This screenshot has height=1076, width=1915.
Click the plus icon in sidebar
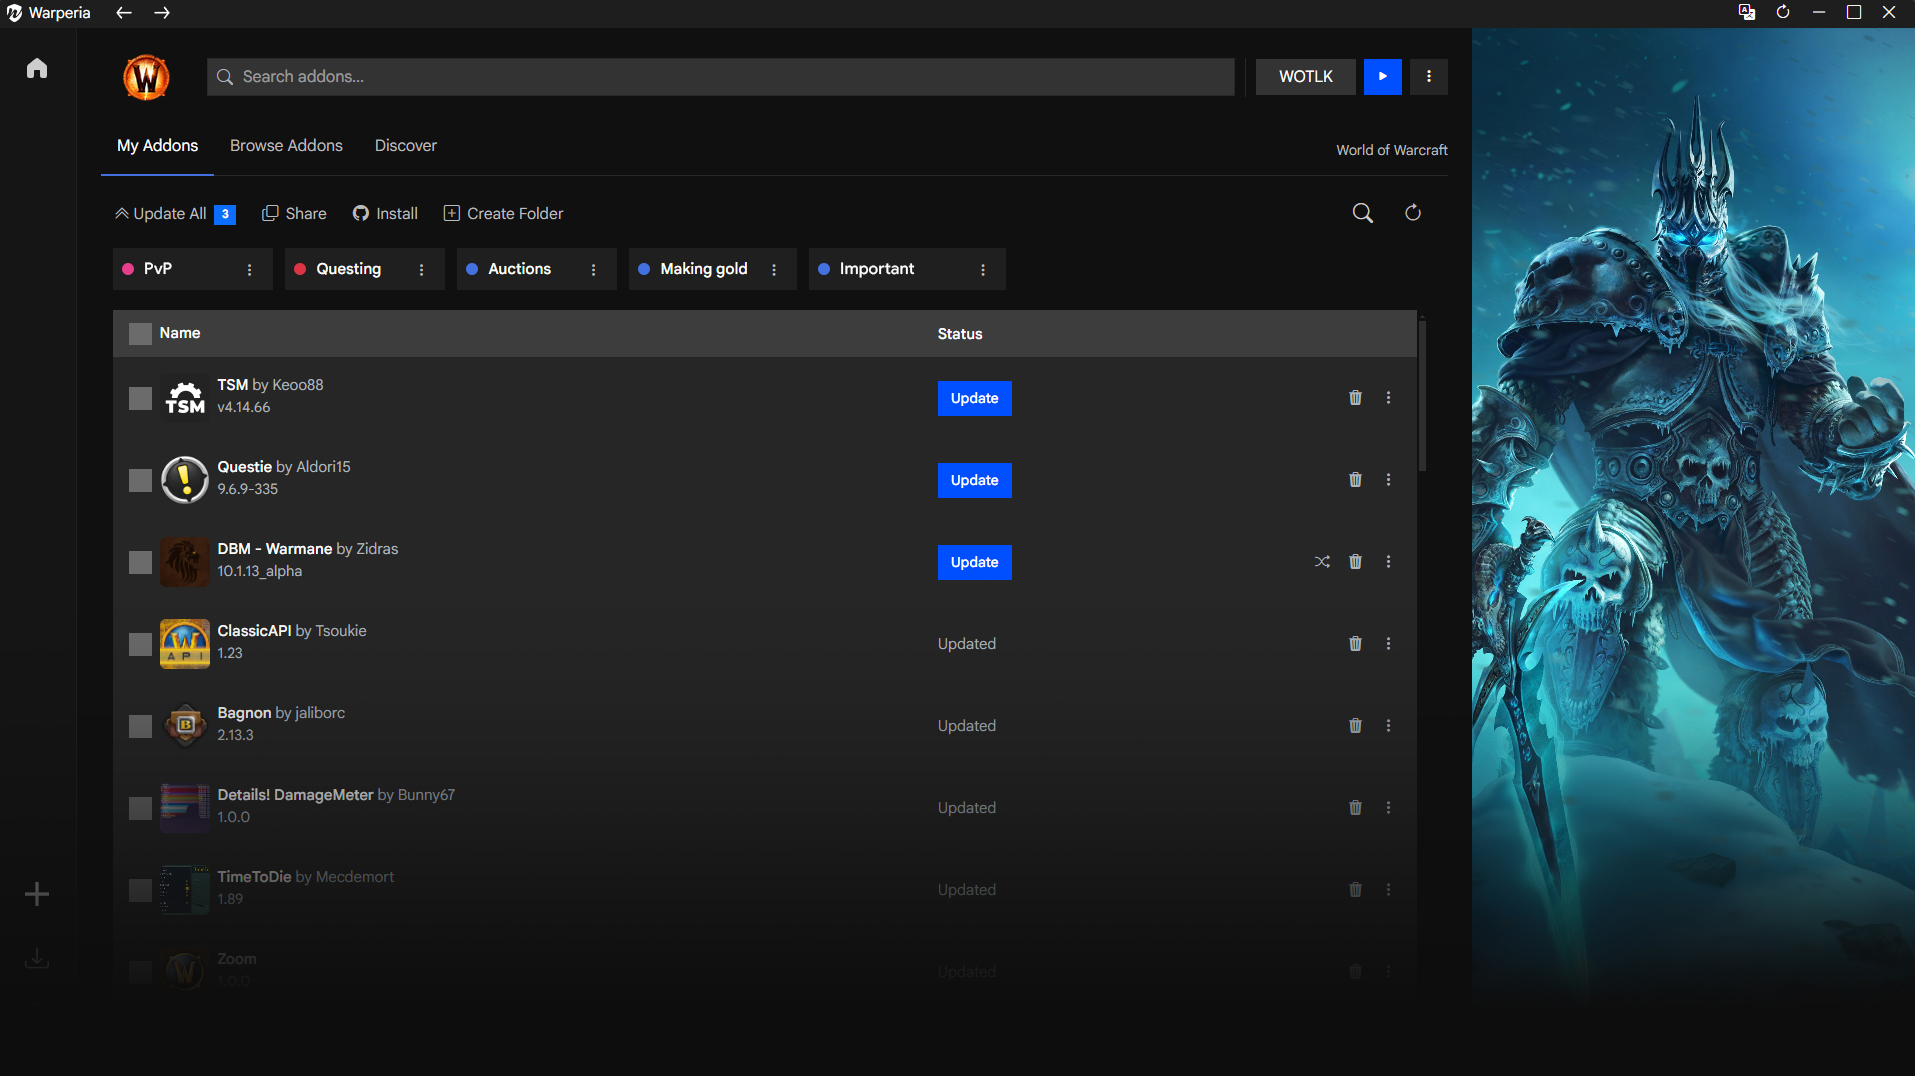(x=37, y=894)
